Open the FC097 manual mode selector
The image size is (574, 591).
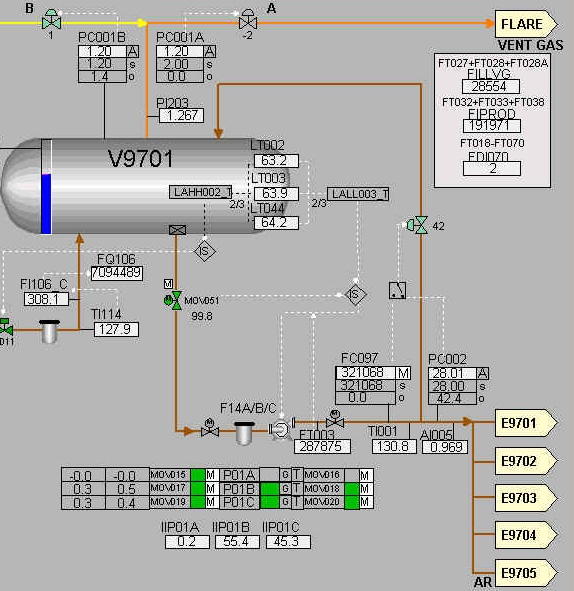click(x=403, y=373)
